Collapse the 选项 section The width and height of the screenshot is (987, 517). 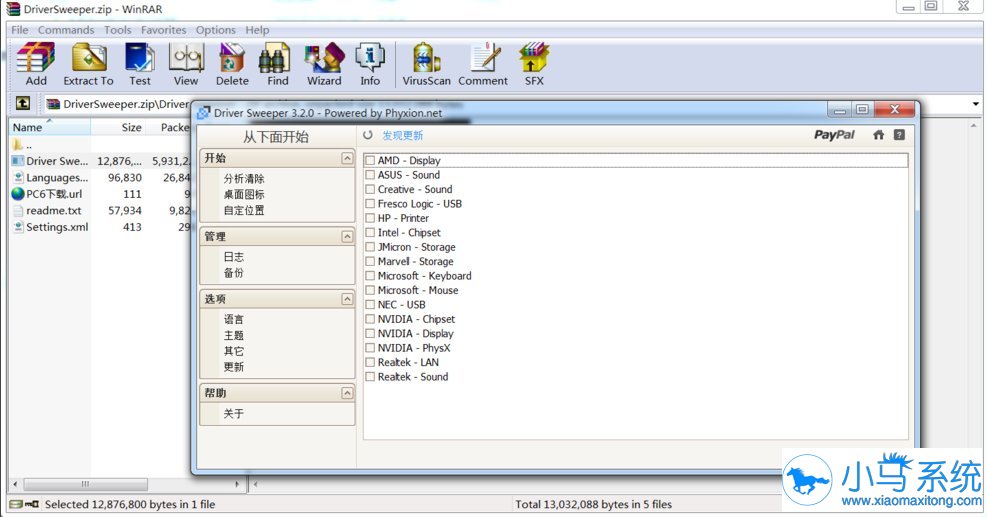point(347,298)
